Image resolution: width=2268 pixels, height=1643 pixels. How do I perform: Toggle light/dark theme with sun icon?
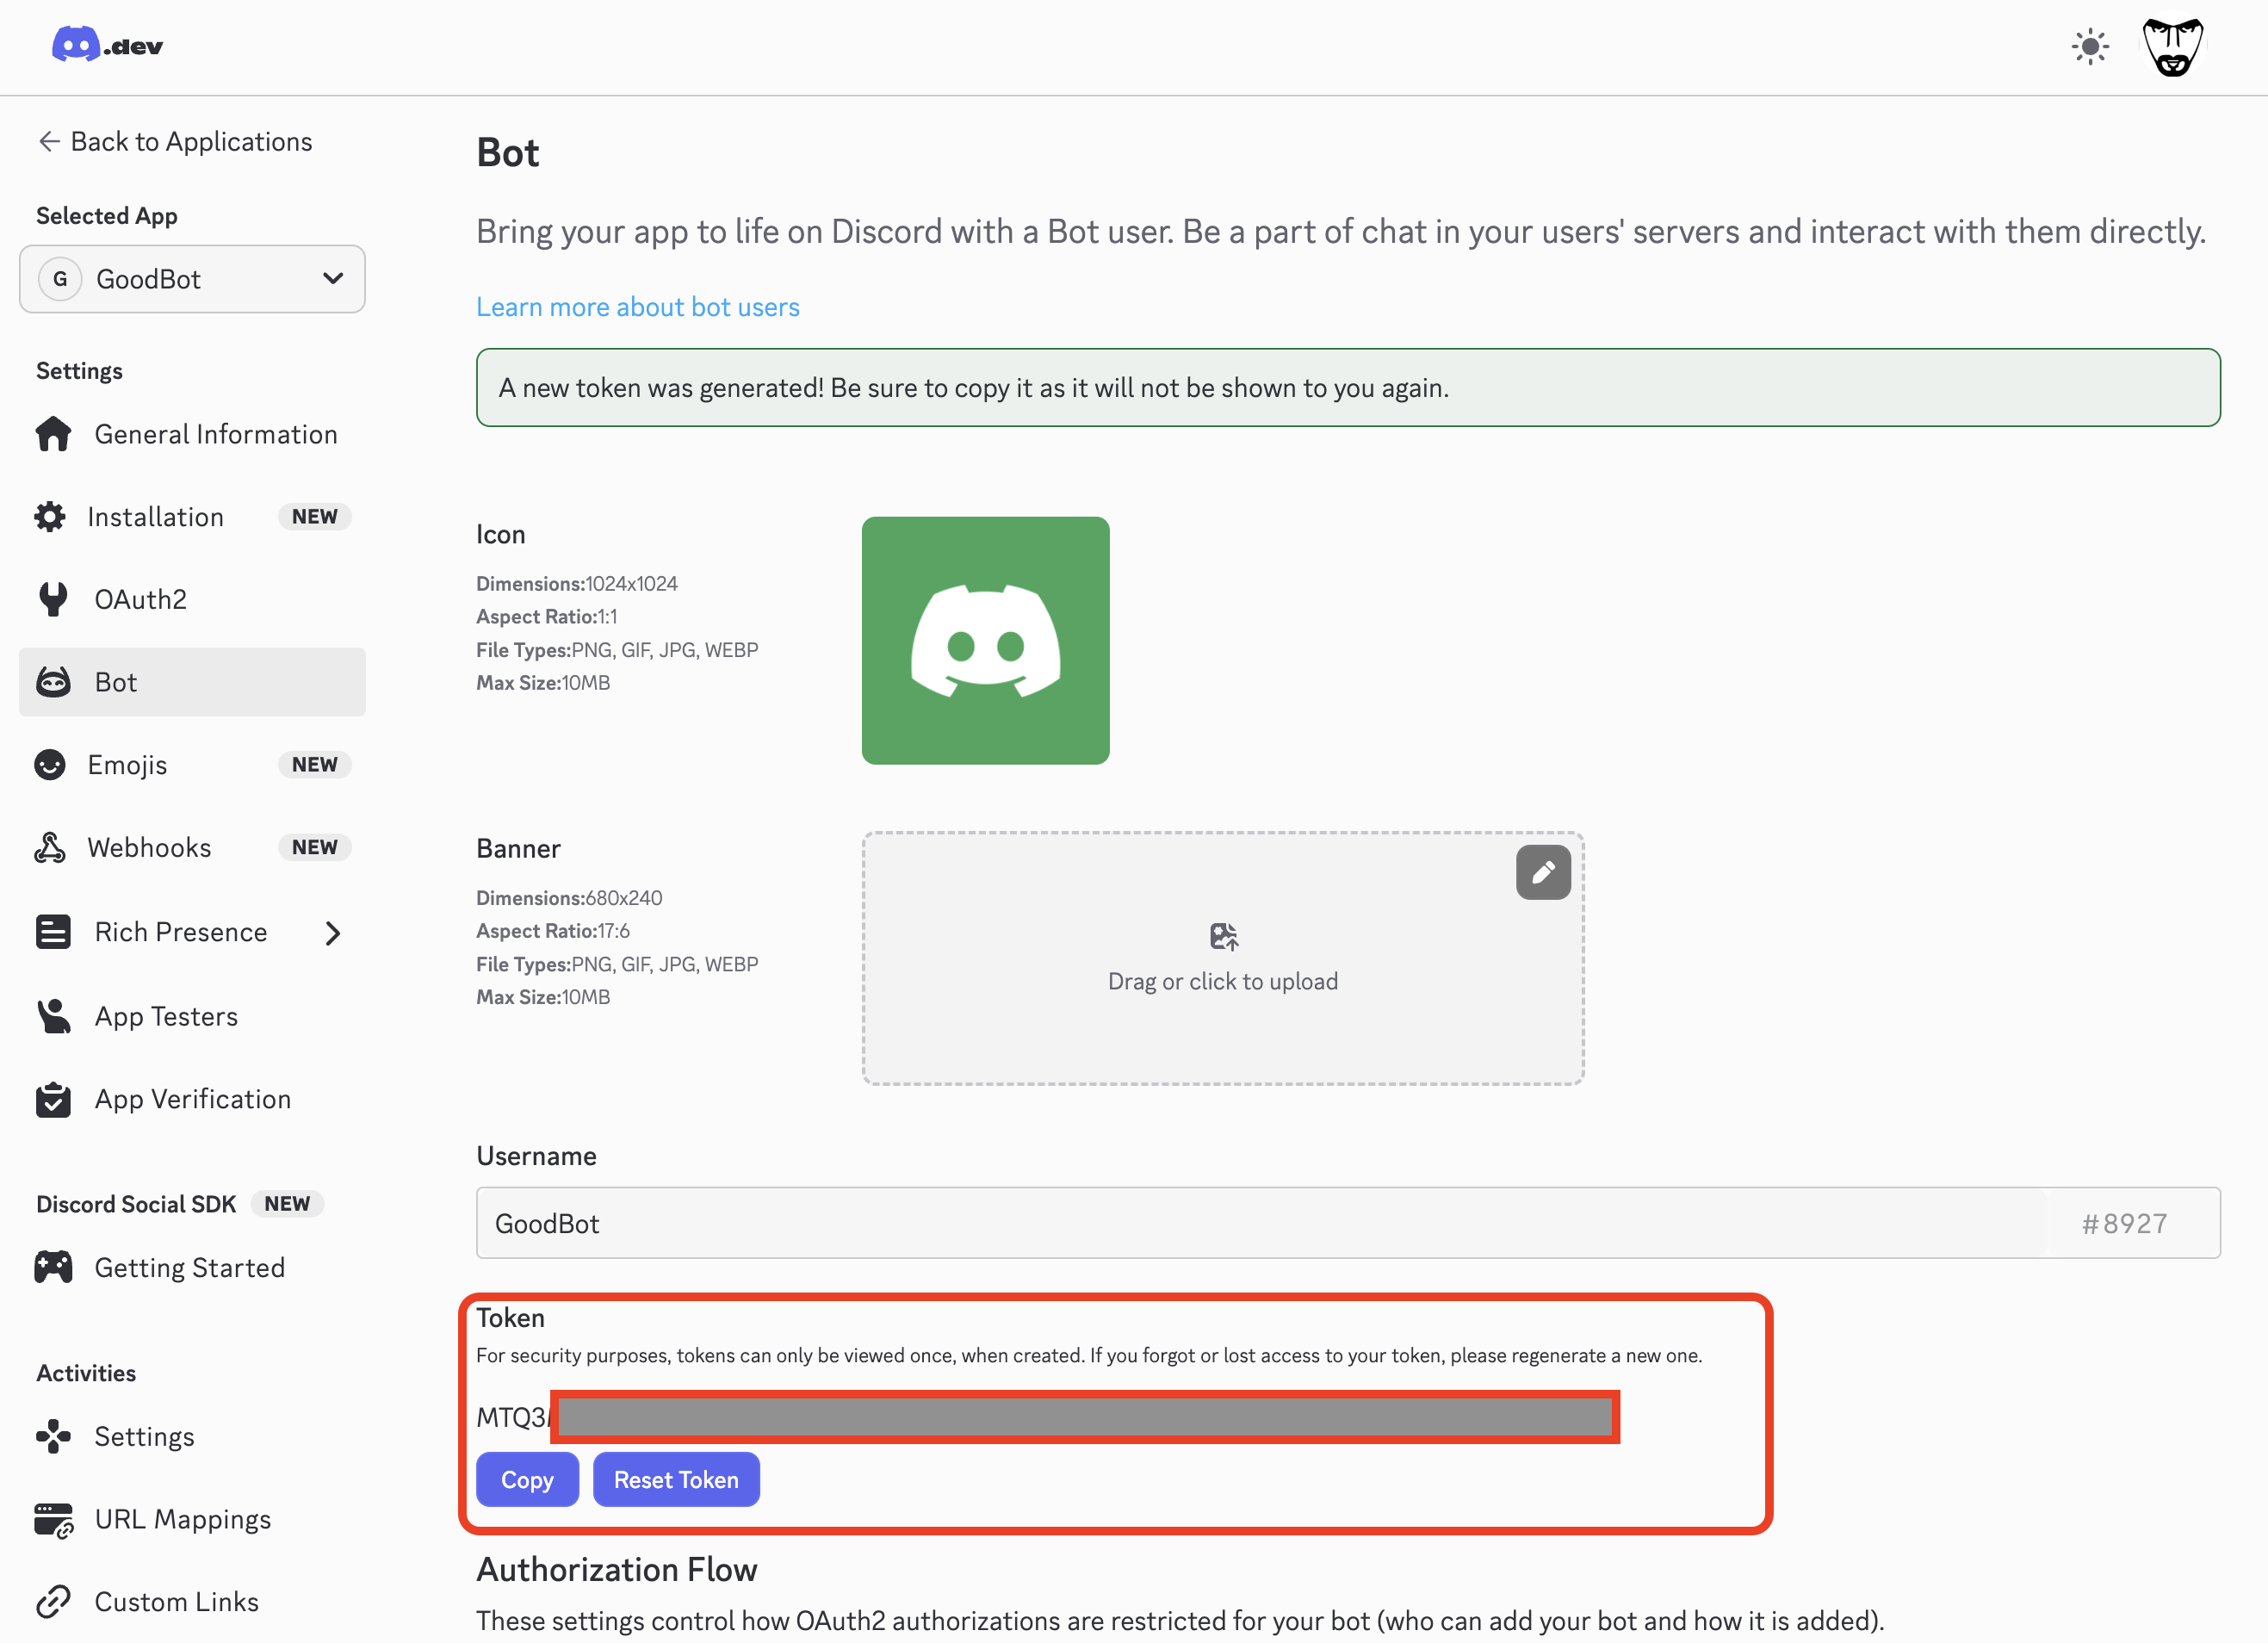[2089, 46]
